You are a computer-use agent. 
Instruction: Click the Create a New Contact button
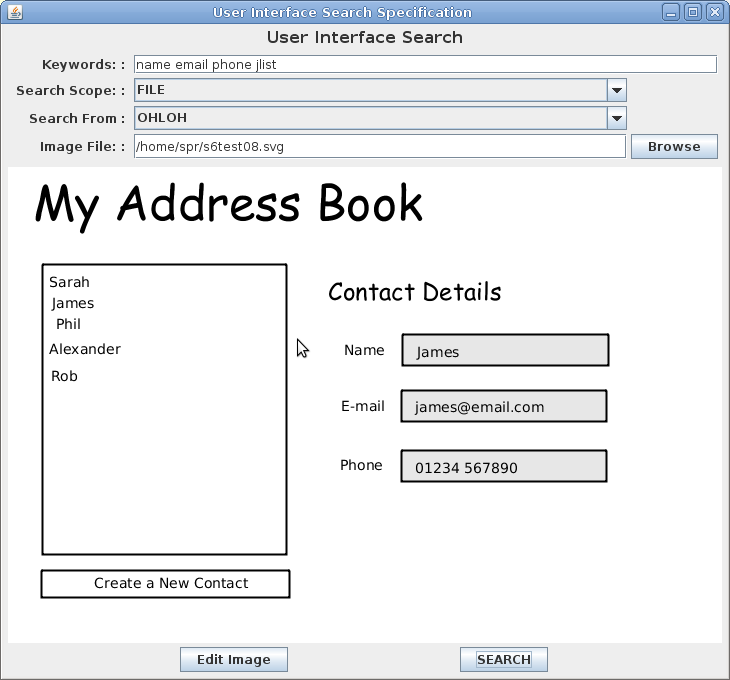(165, 584)
